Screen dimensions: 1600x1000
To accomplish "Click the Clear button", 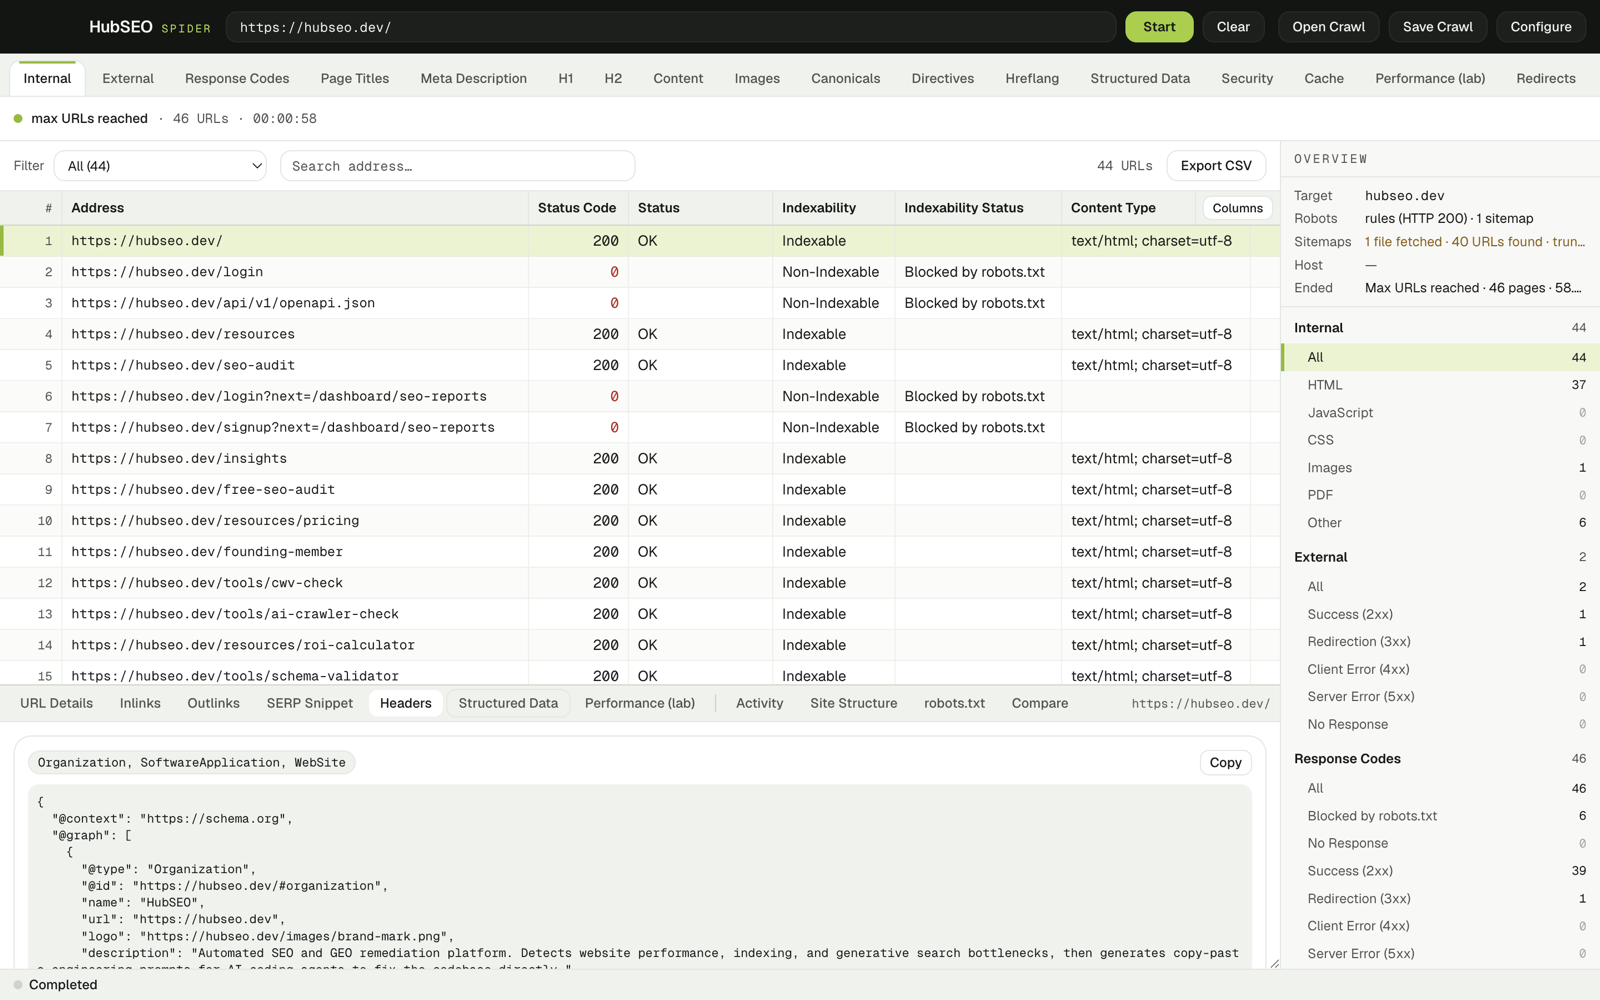I will pos(1233,27).
